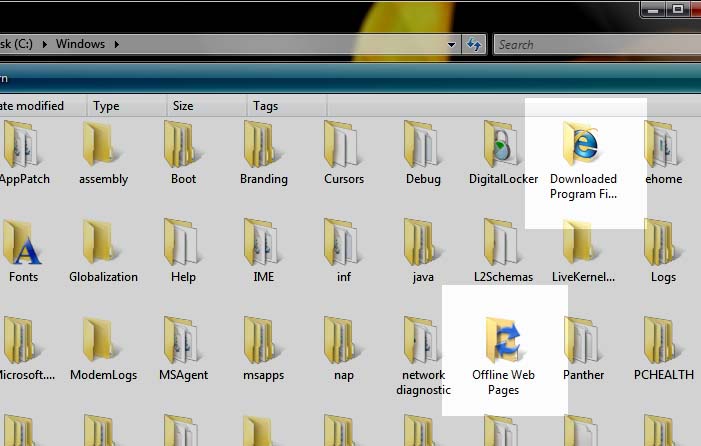
Task: Select the Downloaded Program Files folder icon
Action: click(581, 143)
